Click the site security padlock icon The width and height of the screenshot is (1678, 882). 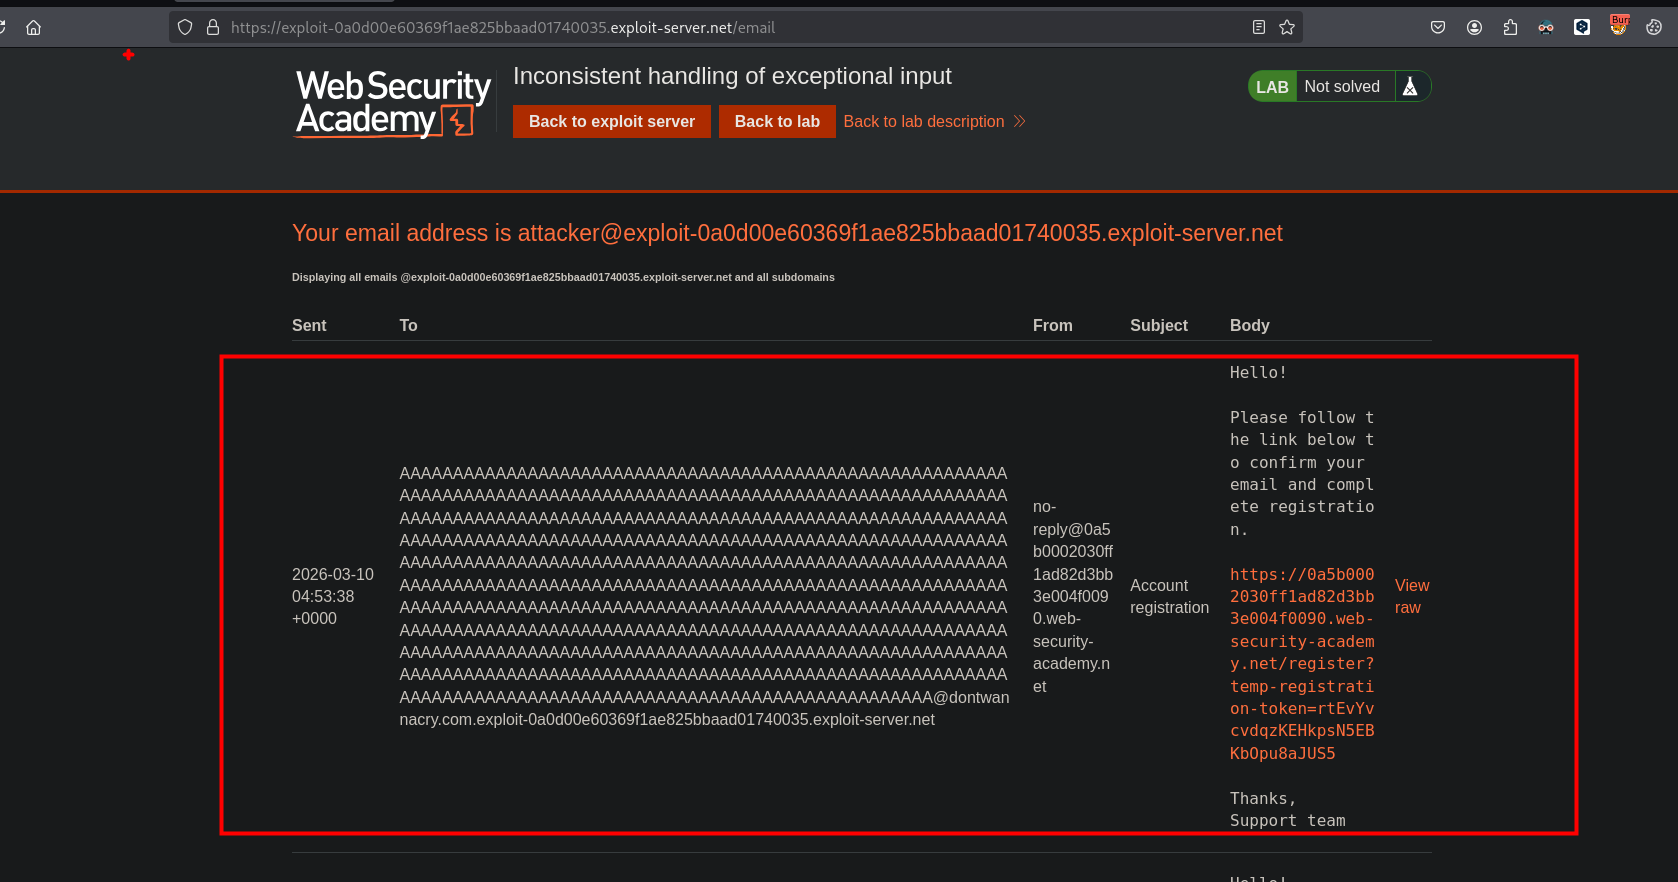point(213,28)
